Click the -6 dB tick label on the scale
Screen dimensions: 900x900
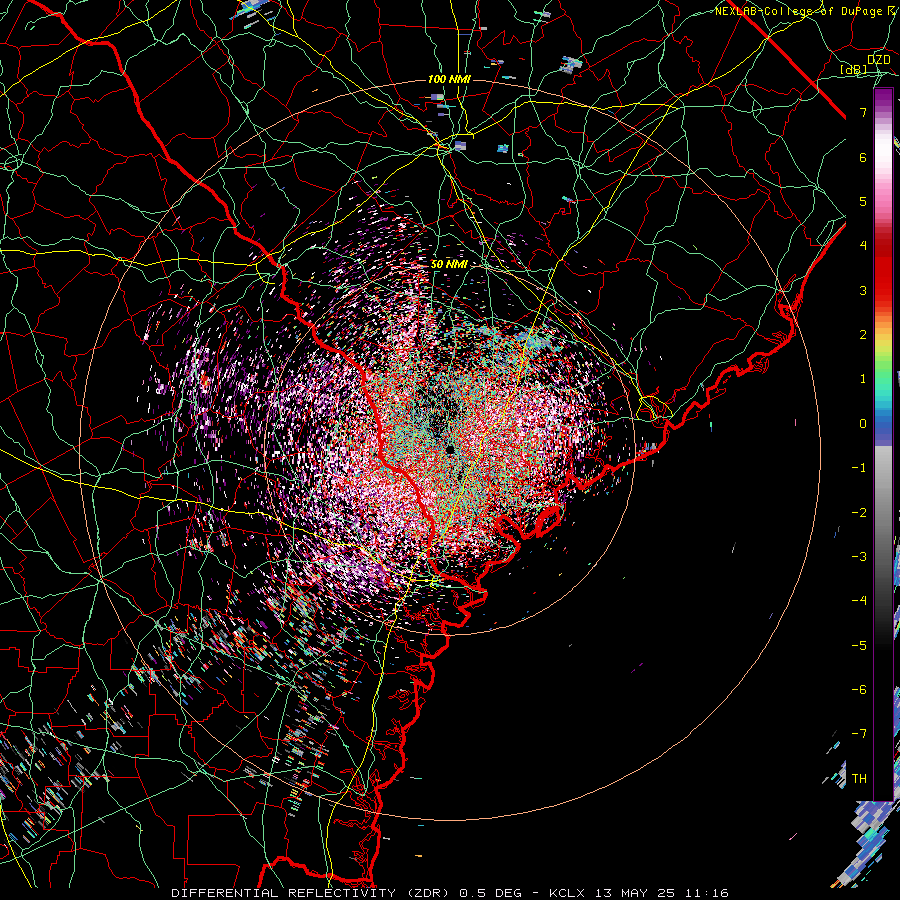pyautogui.click(x=859, y=690)
